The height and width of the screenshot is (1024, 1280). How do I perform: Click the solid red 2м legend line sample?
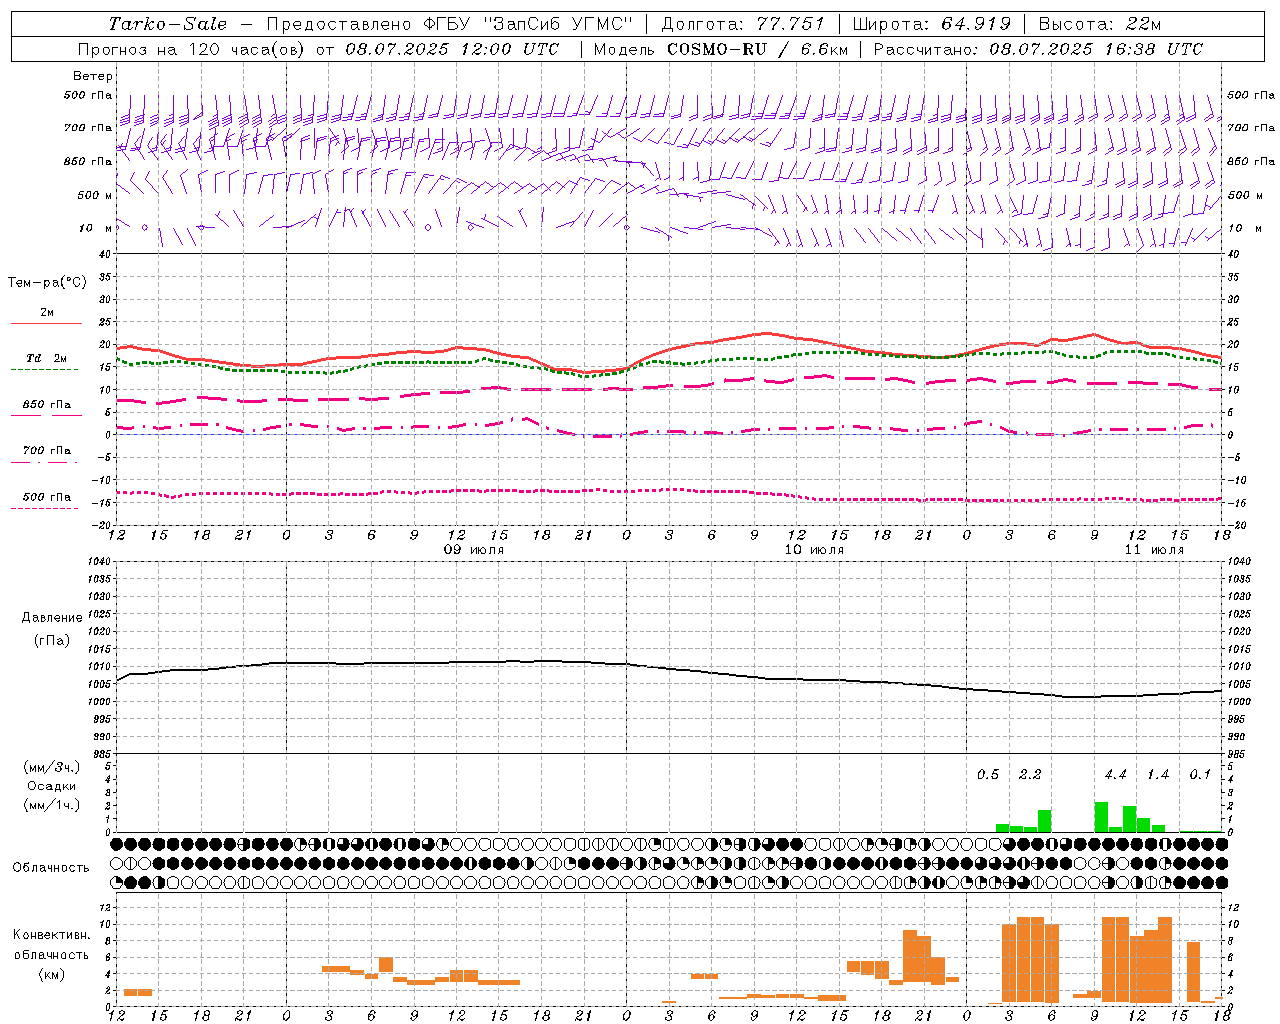click(46, 323)
